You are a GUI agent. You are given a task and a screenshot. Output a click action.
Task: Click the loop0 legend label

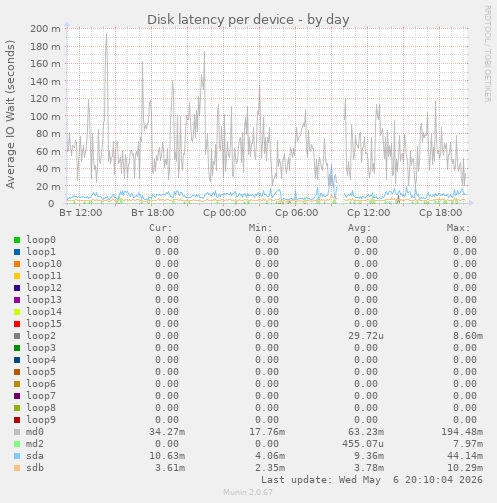(x=41, y=240)
